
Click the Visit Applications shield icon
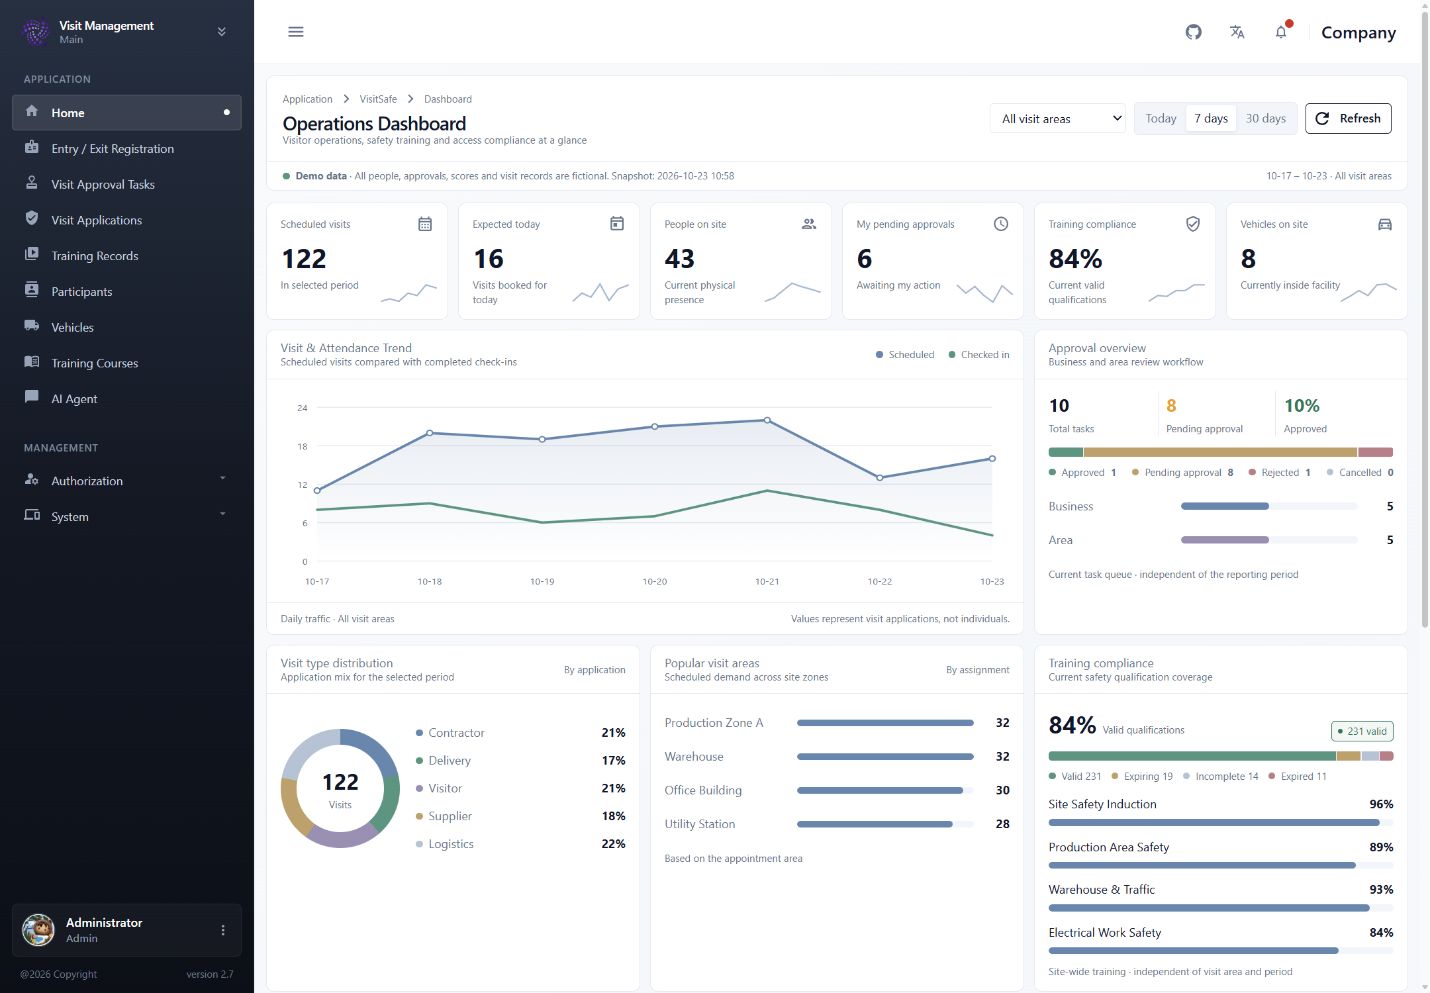tap(32, 219)
